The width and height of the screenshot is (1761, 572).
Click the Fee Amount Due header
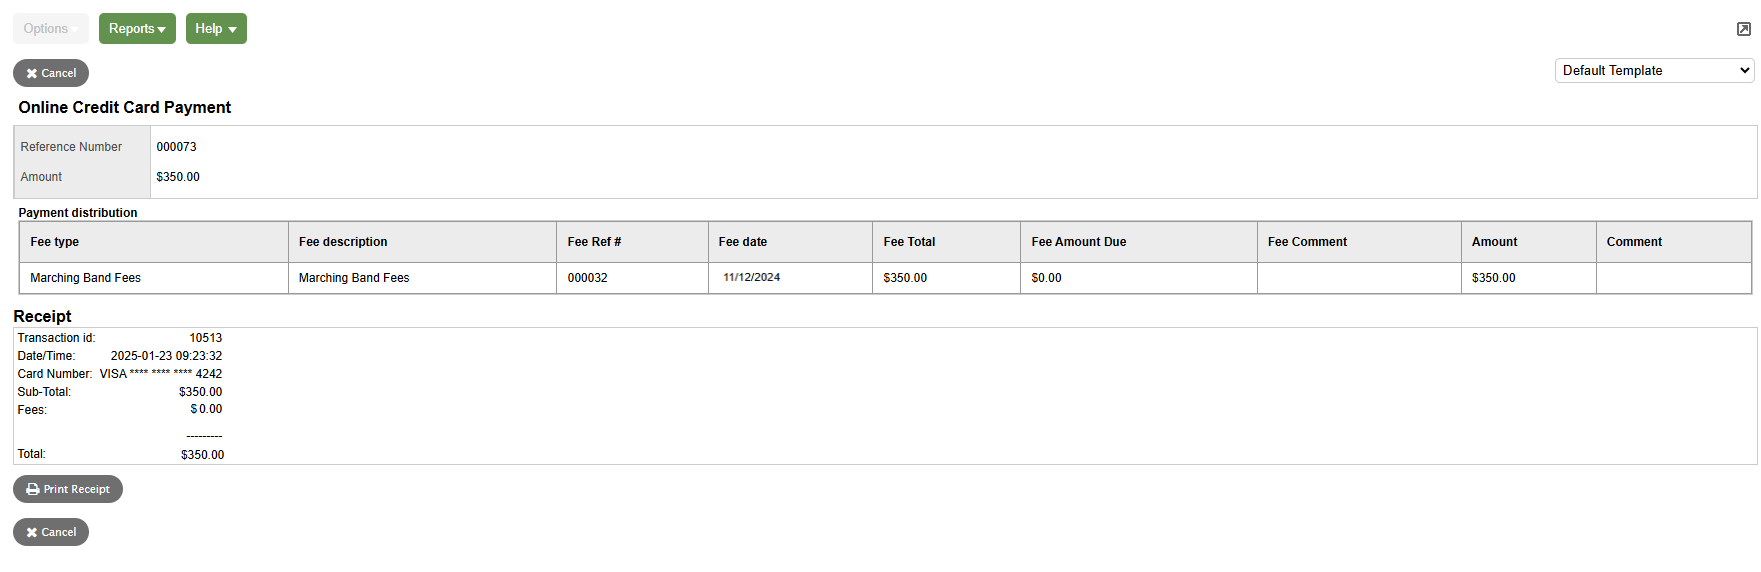click(x=1078, y=242)
